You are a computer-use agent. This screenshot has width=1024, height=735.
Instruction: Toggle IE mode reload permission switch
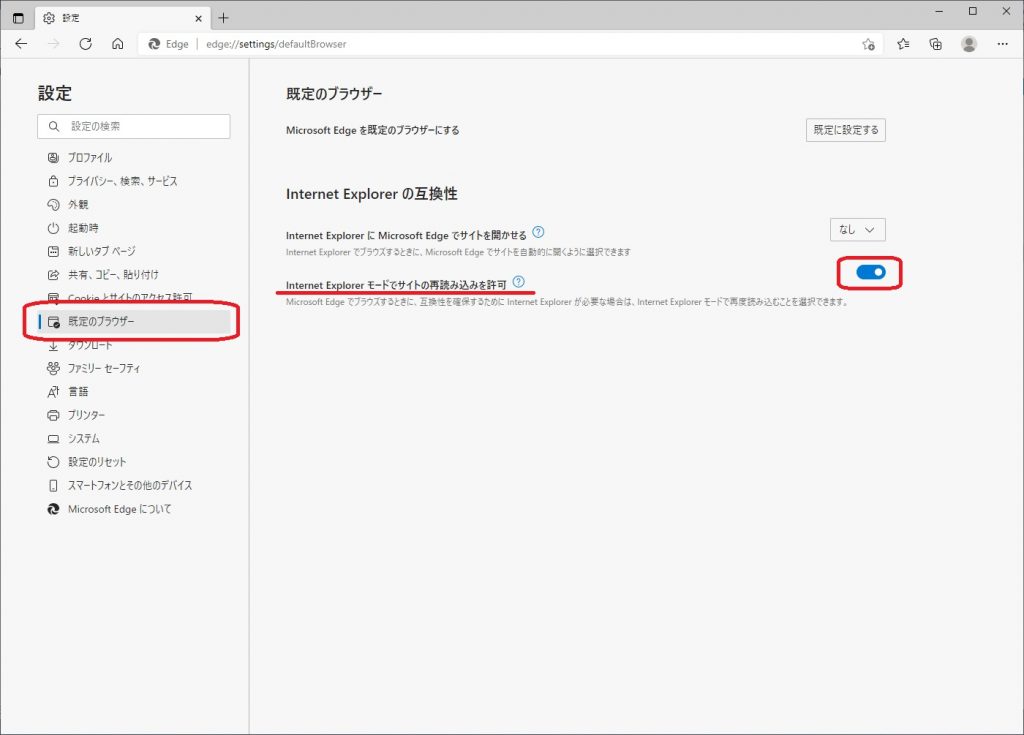coord(871,272)
